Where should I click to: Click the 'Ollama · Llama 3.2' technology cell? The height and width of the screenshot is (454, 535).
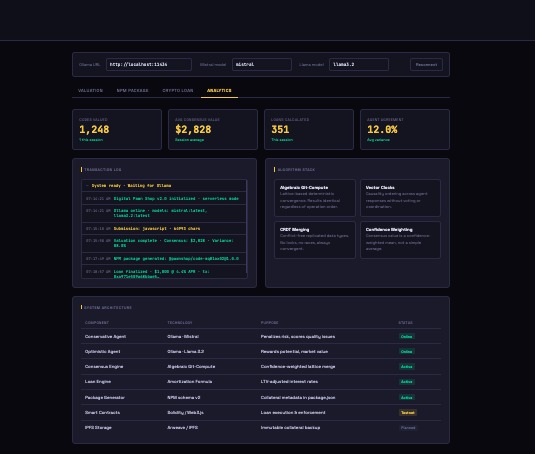coord(186,352)
